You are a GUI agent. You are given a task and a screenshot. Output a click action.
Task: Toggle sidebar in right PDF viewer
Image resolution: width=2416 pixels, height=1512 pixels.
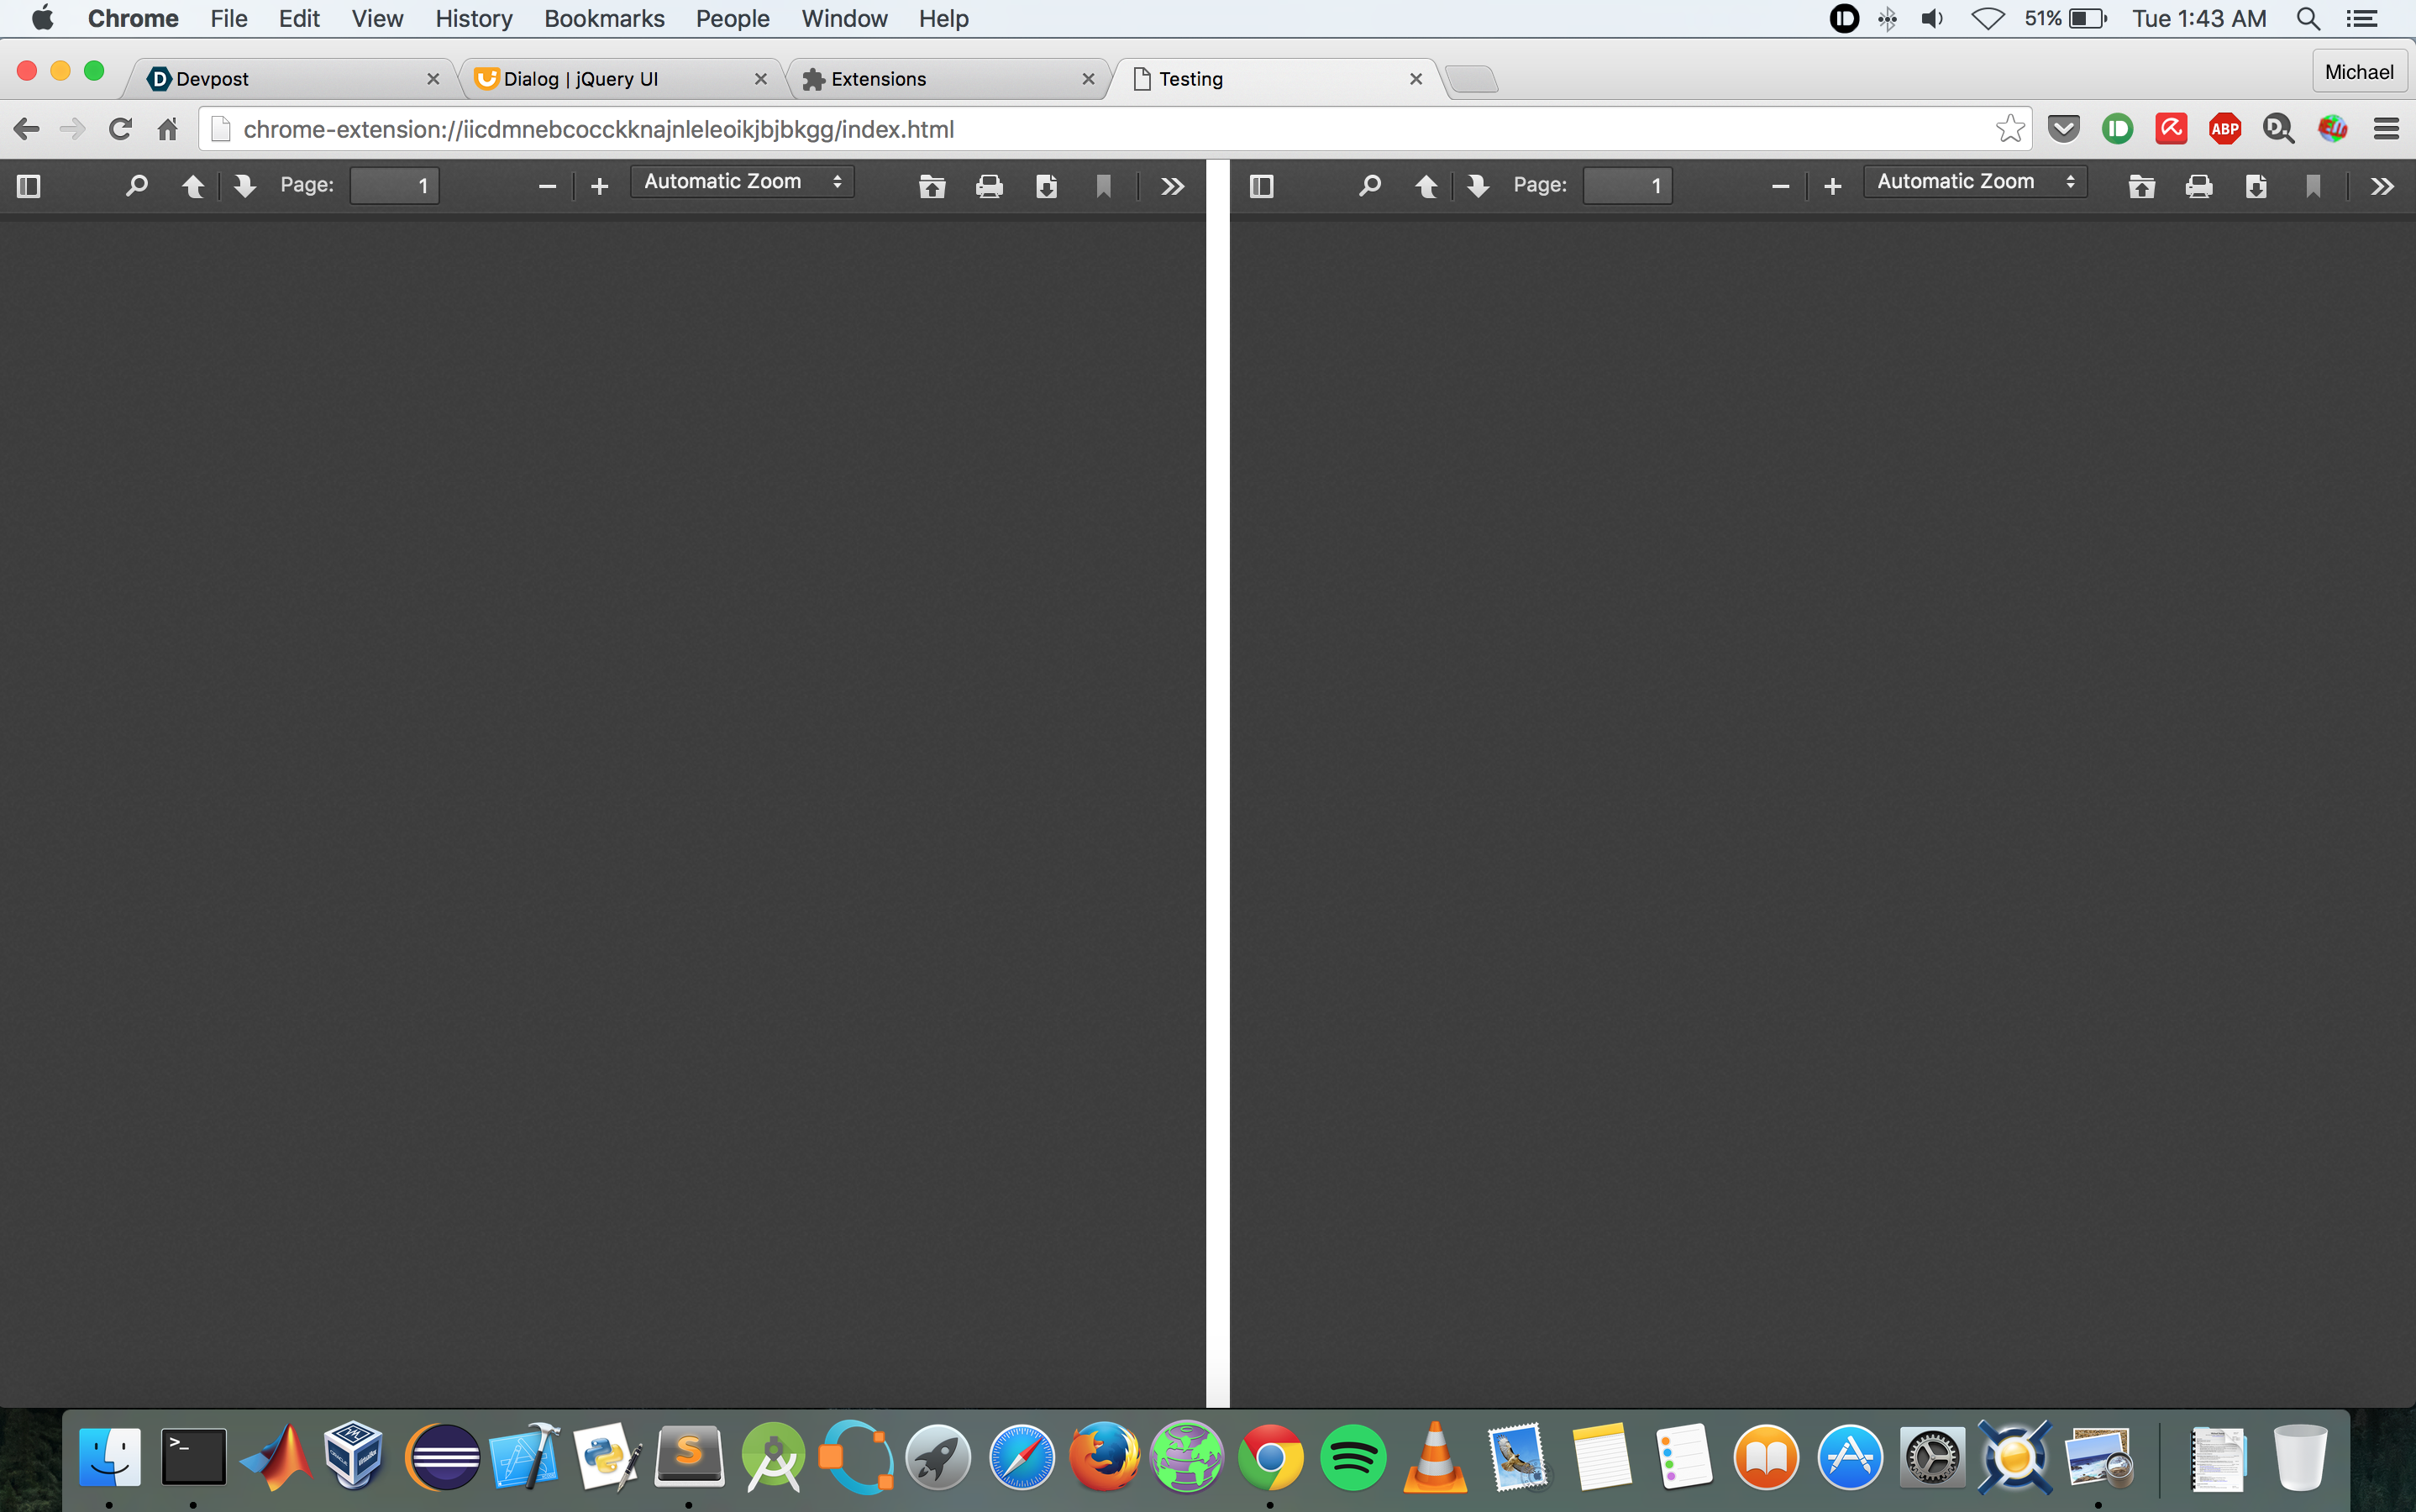coord(1262,186)
